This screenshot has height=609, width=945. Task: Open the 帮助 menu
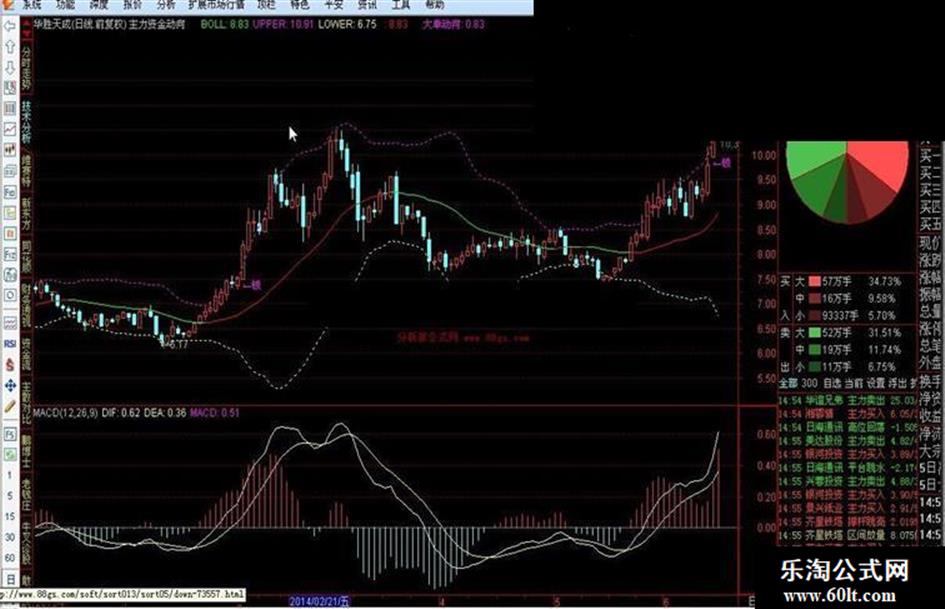click(x=435, y=5)
